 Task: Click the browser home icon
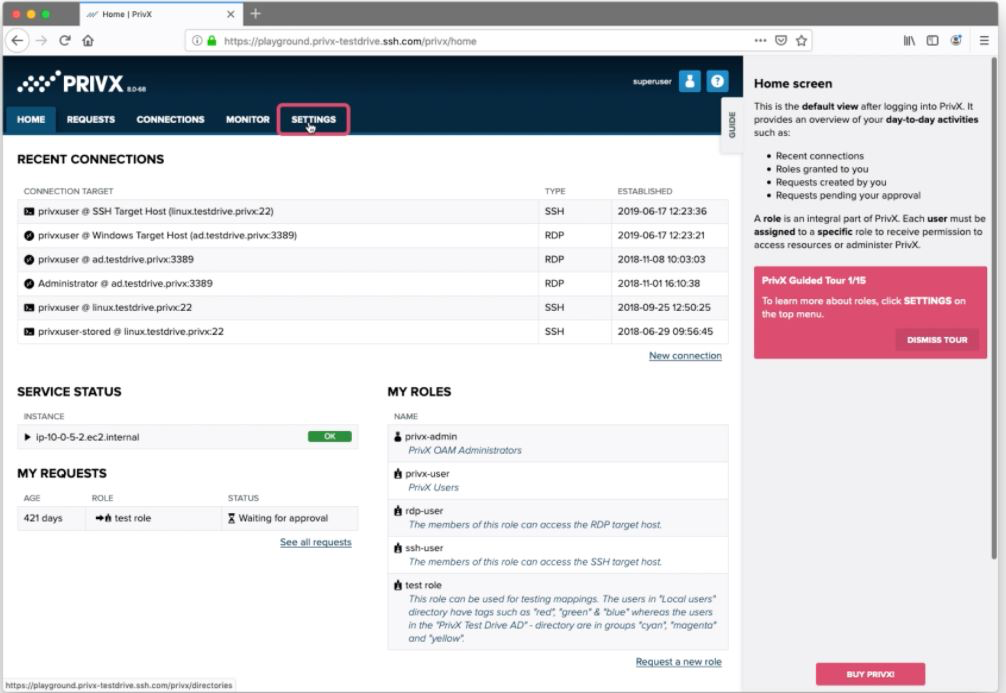(88, 40)
